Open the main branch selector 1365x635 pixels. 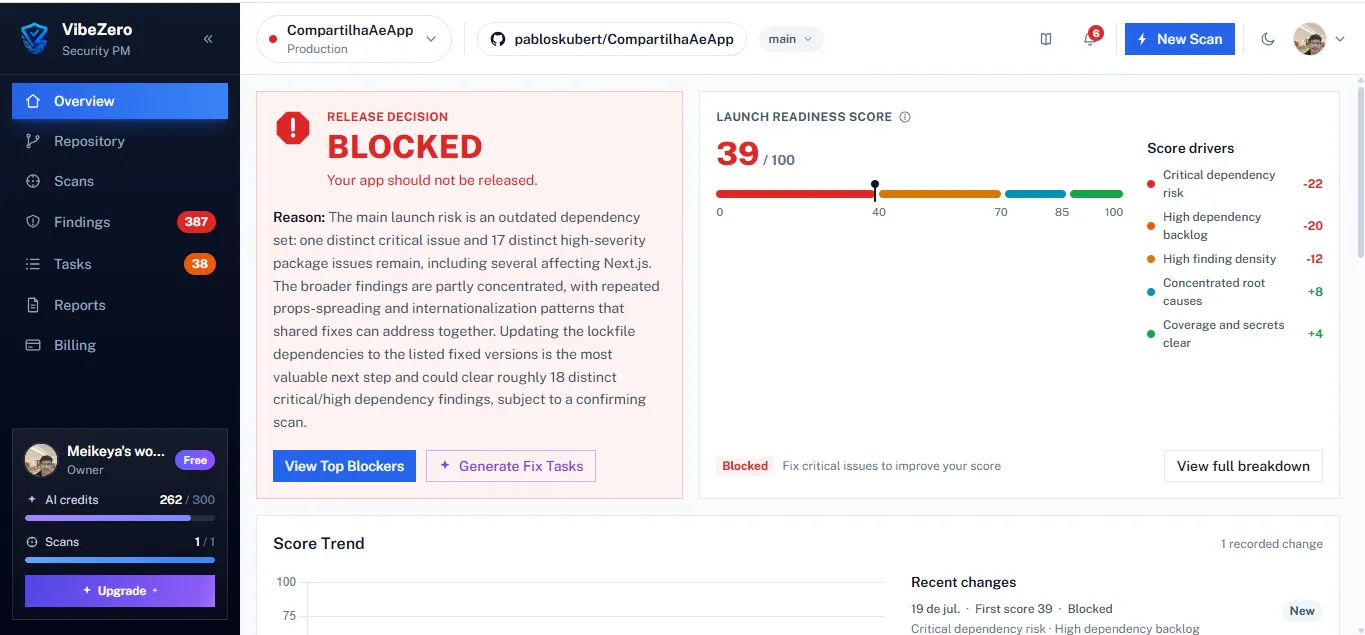(x=791, y=39)
